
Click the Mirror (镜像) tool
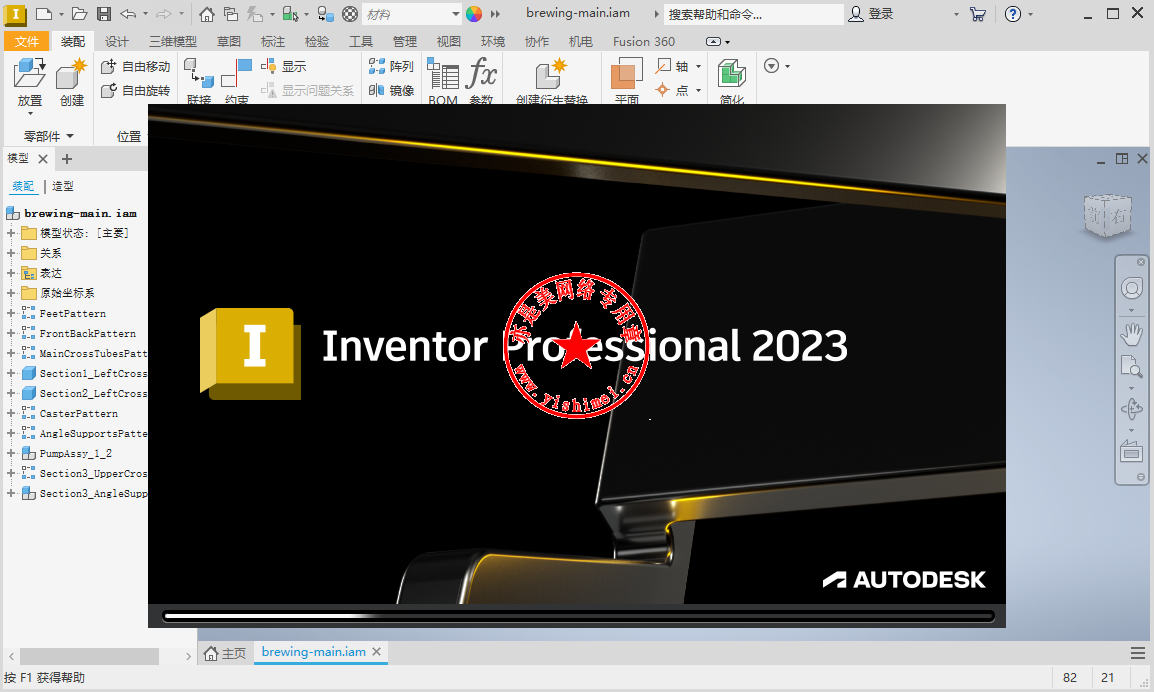(x=392, y=90)
